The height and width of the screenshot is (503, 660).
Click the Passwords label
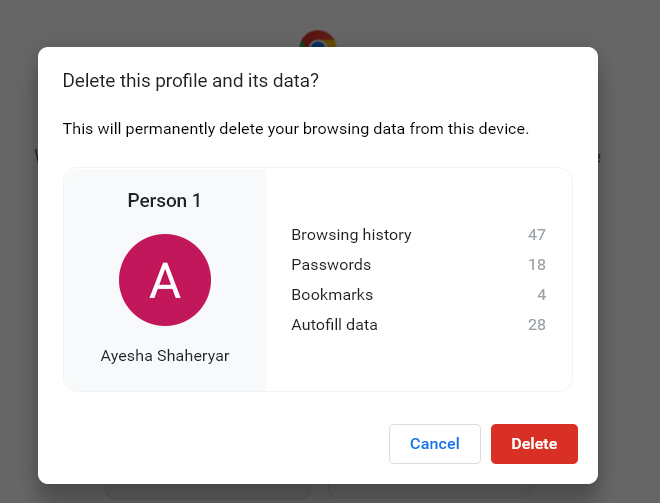[331, 265]
